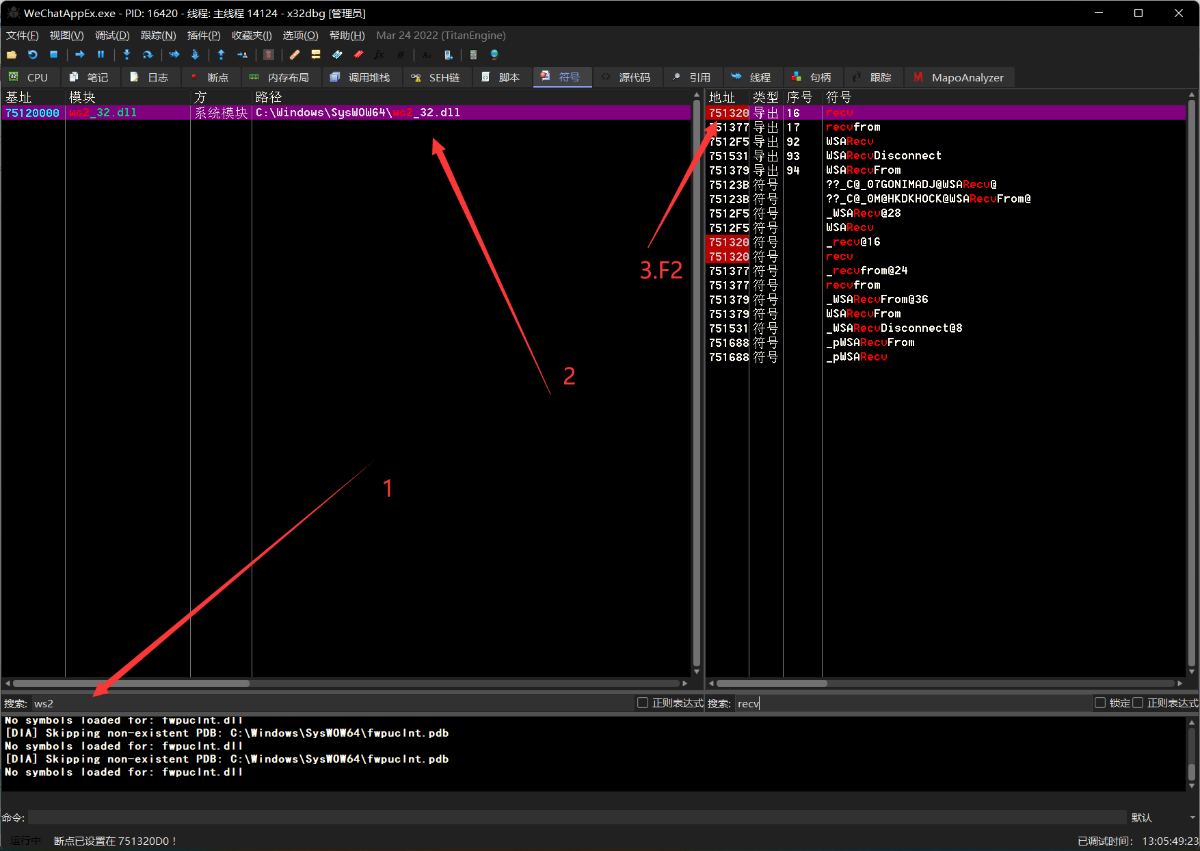Viewport: 1200px width, 851px height.
Task: Open the Labels toolbar icon
Action: (x=337, y=54)
